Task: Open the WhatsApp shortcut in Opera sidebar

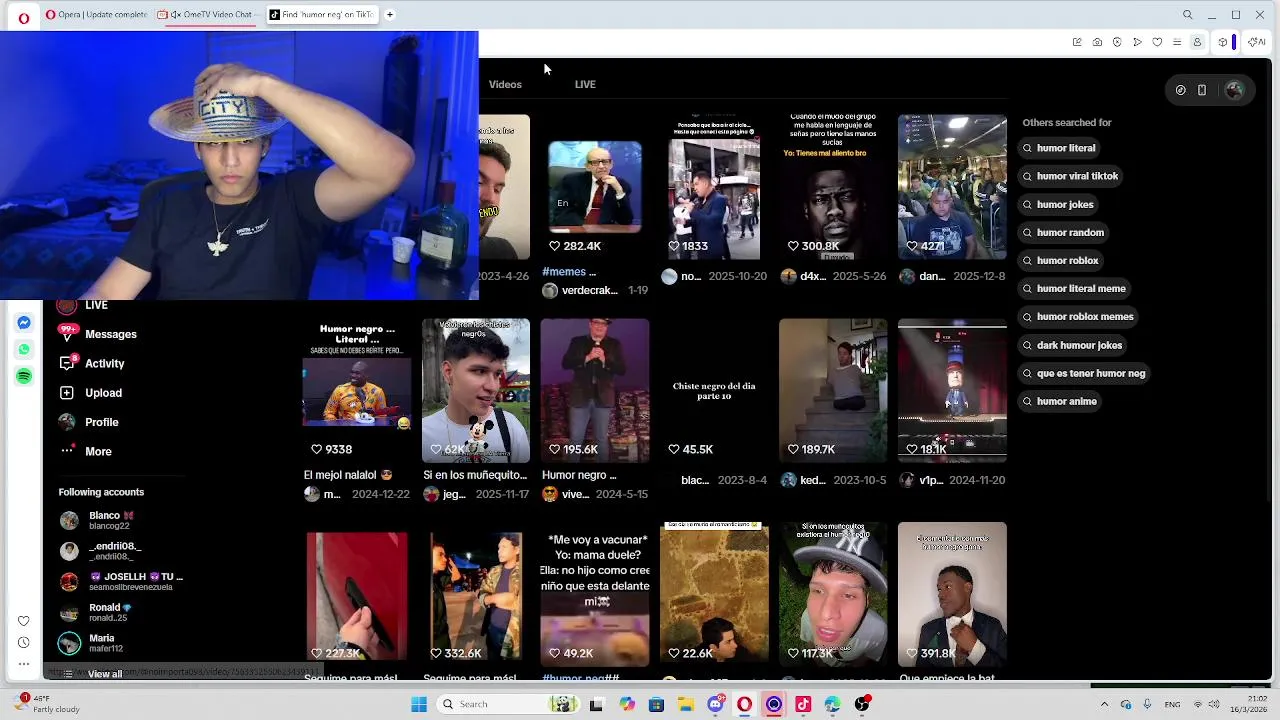Action: 24,349
